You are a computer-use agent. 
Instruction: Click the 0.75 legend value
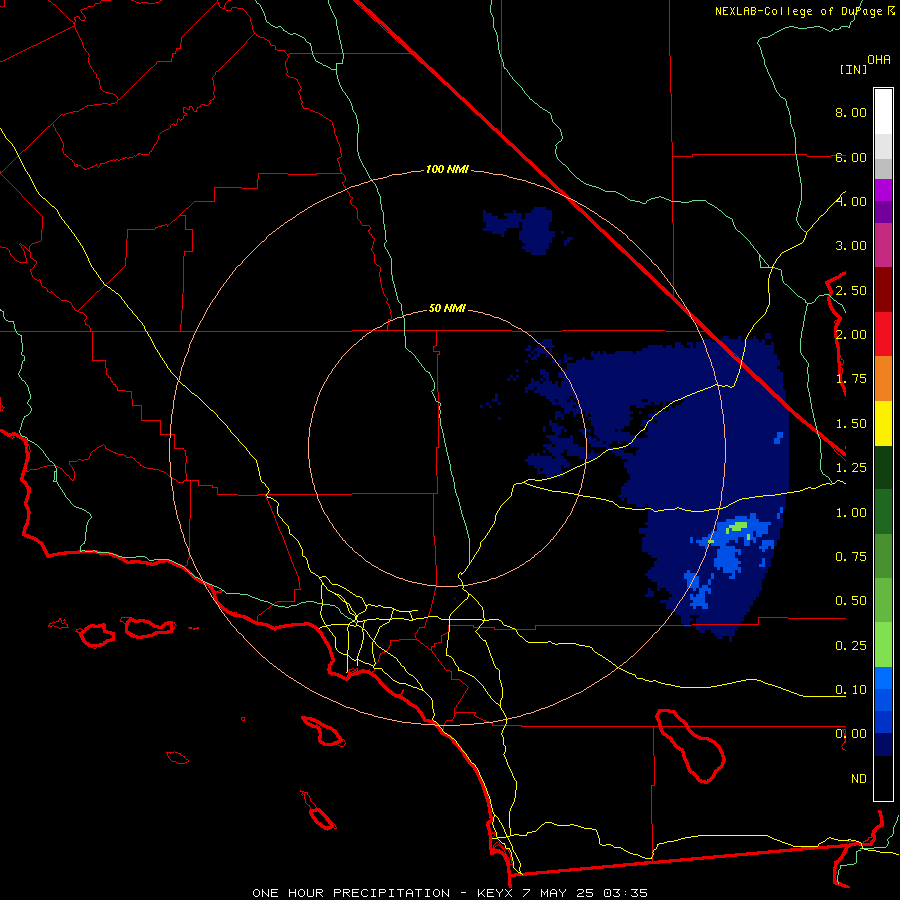[x=851, y=557]
